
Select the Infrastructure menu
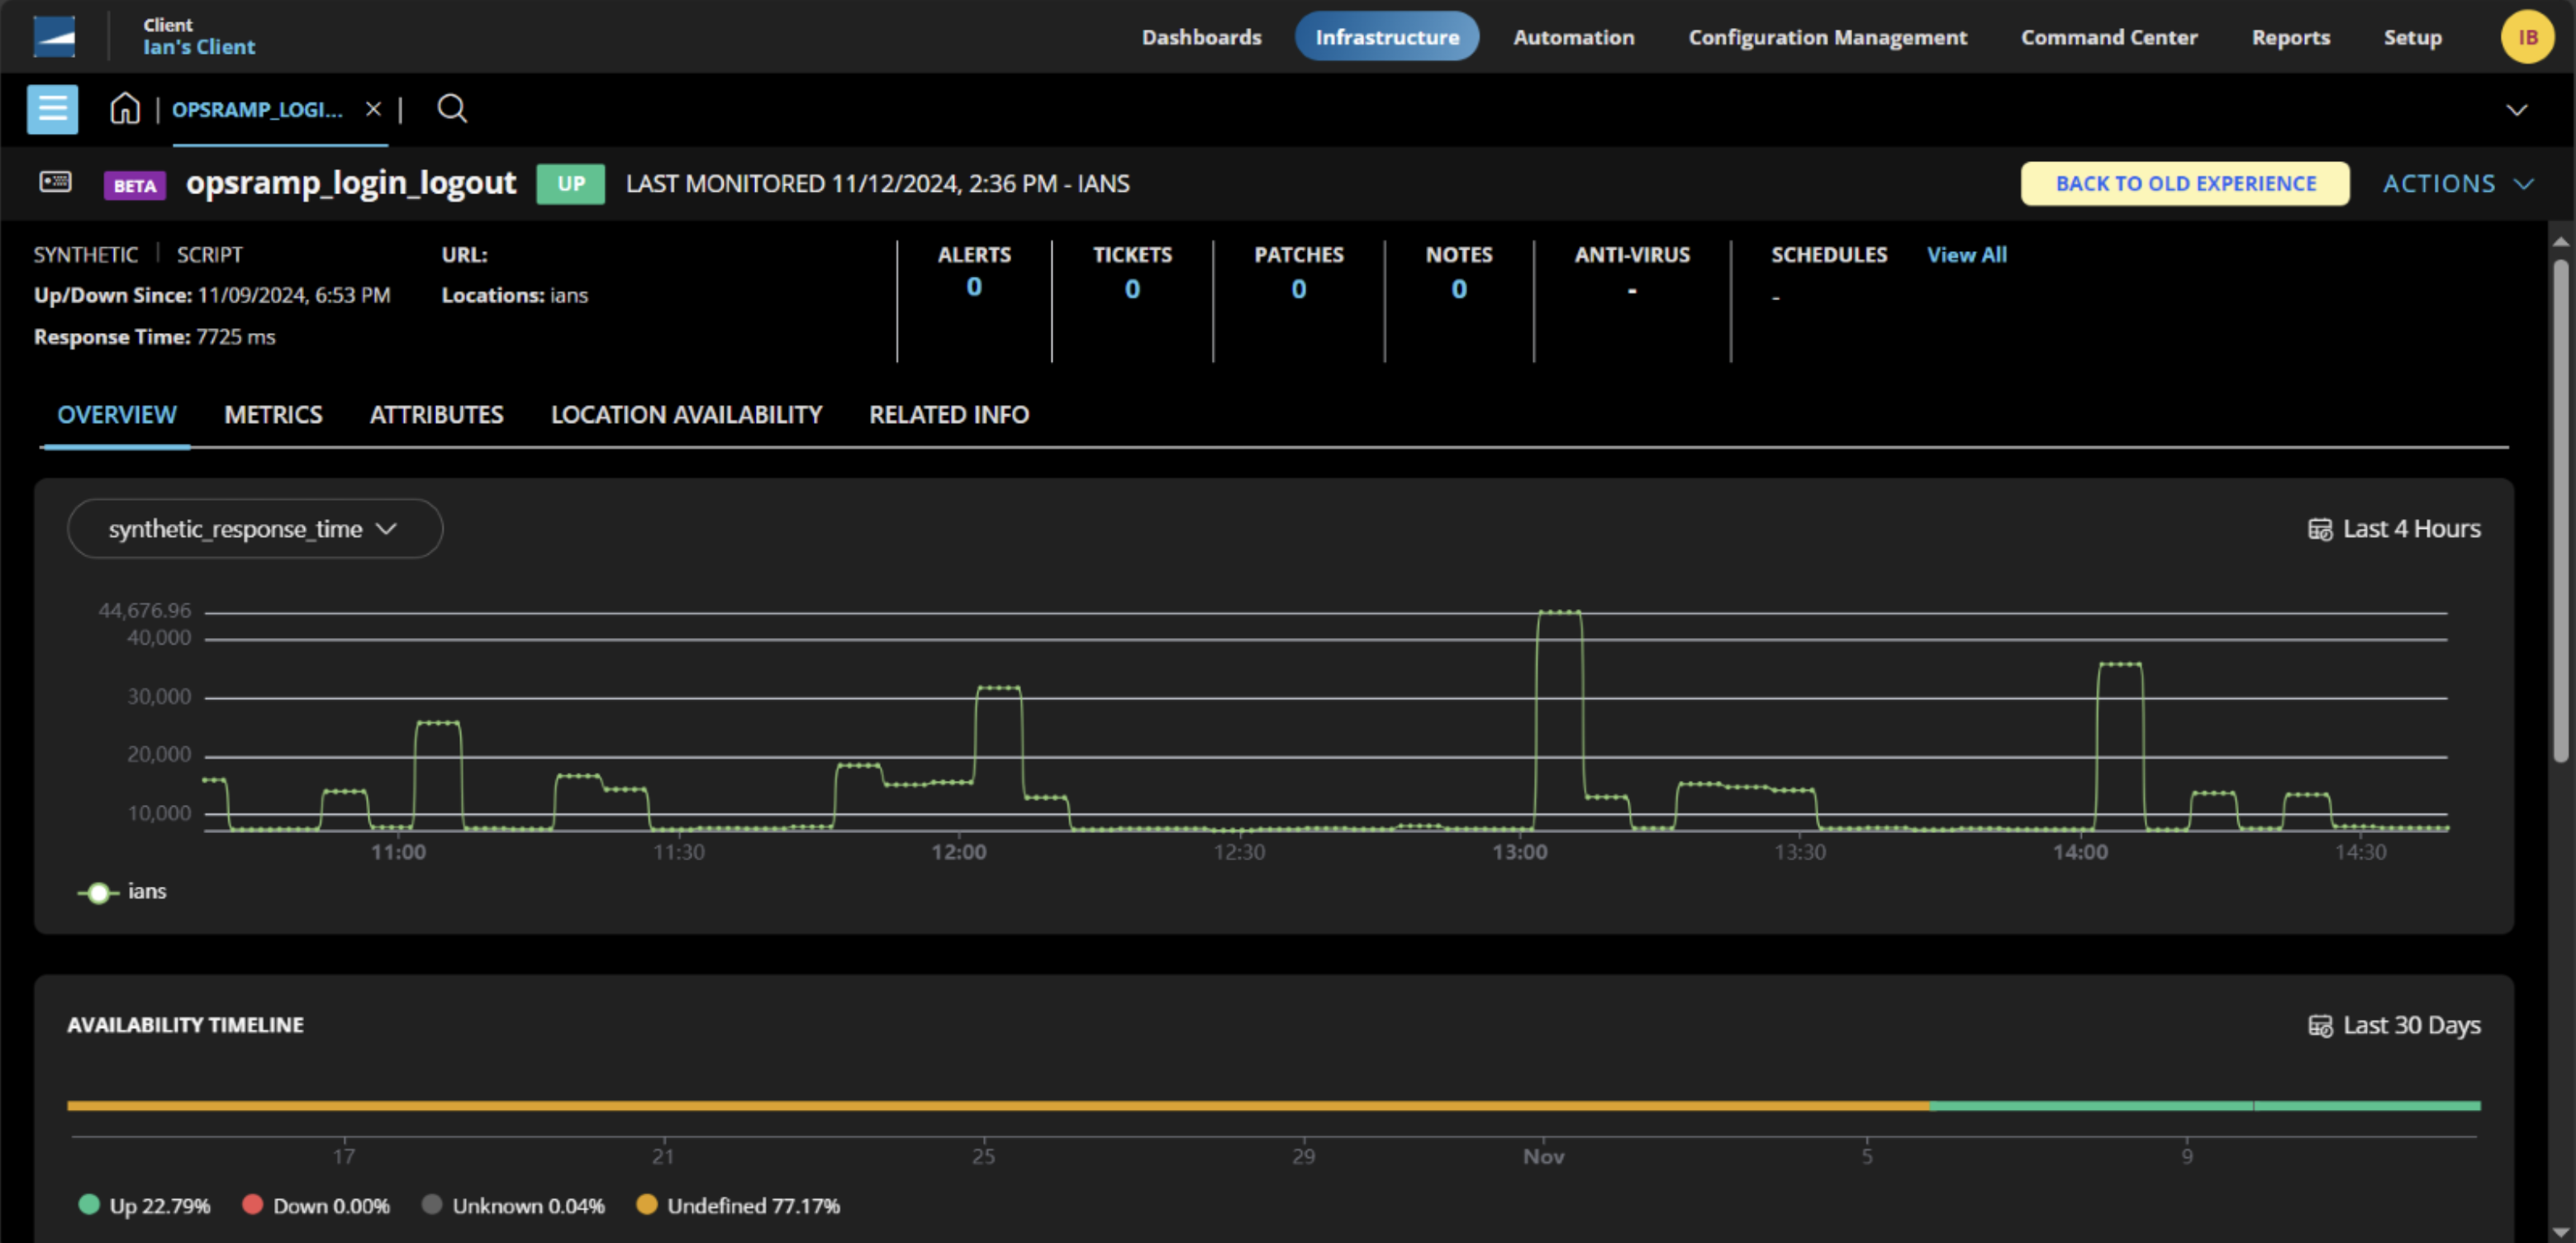coord(1386,37)
